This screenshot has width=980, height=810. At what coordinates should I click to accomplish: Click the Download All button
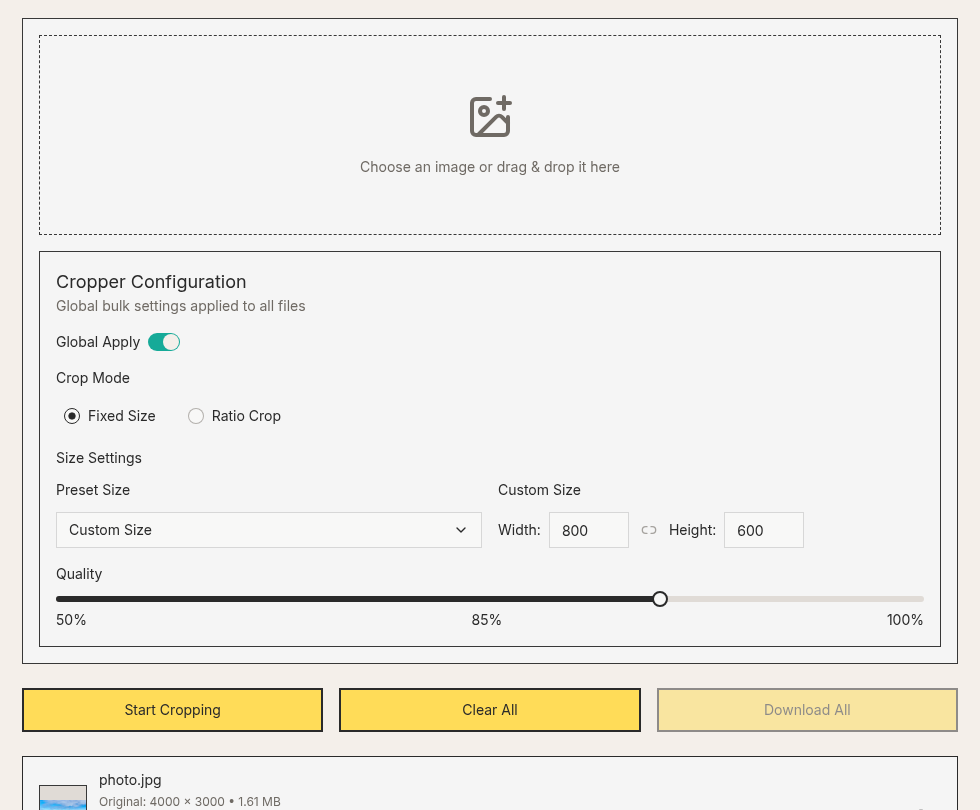click(807, 710)
